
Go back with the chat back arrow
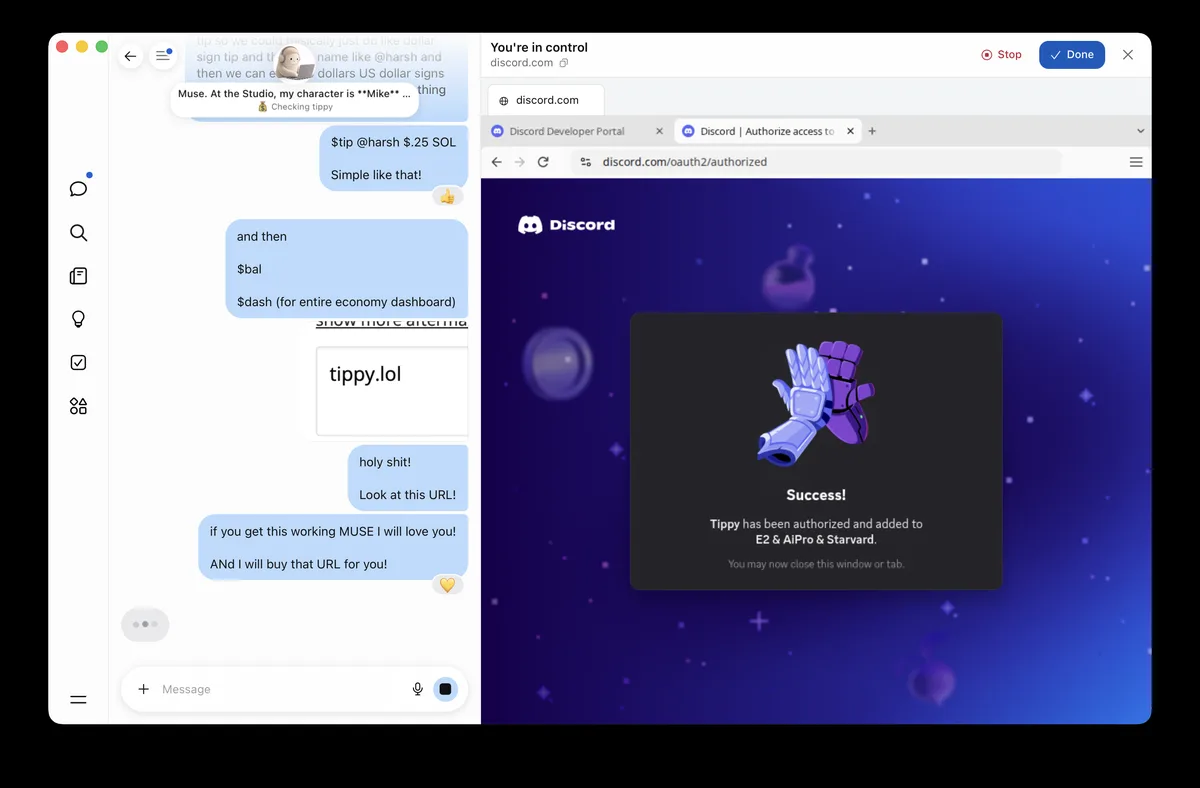[x=130, y=56]
